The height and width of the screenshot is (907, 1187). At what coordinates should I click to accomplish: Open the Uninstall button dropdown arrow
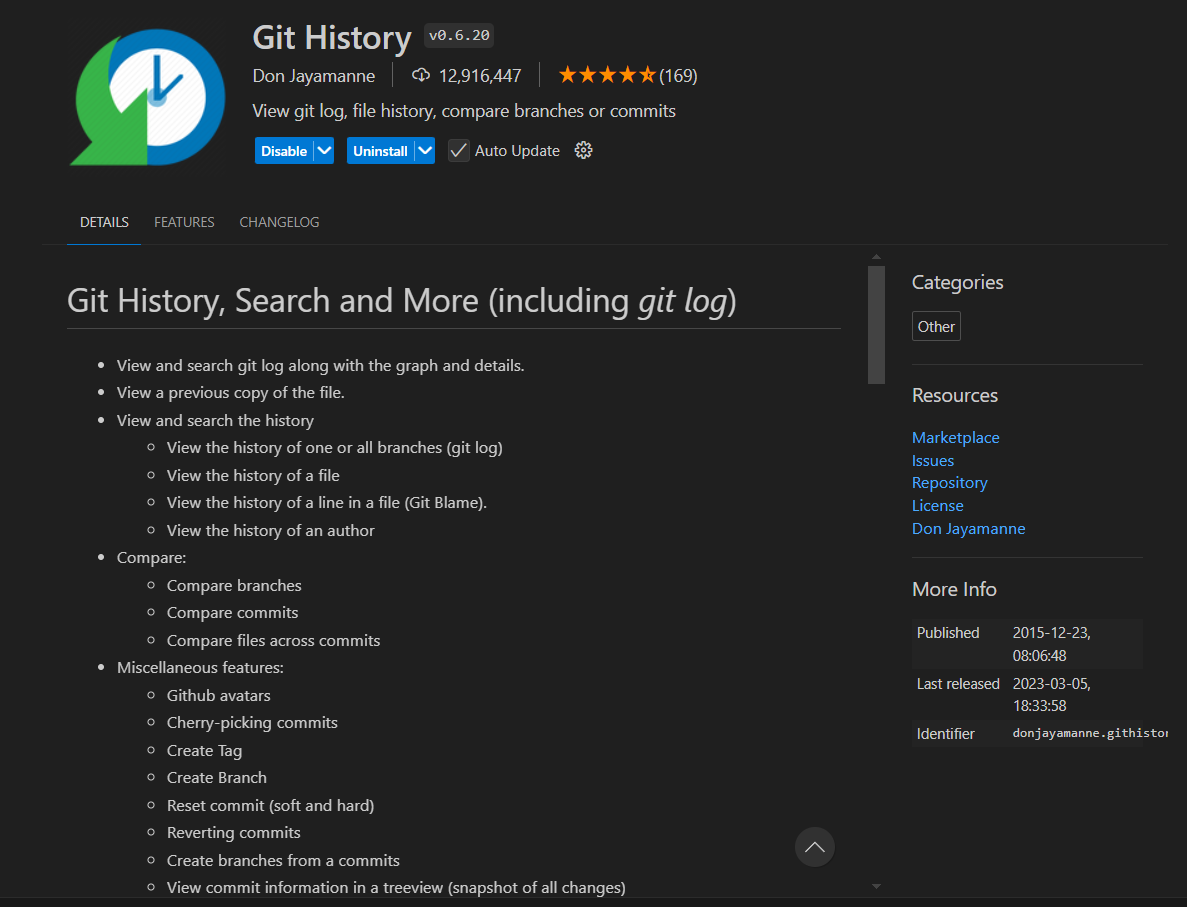(425, 151)
